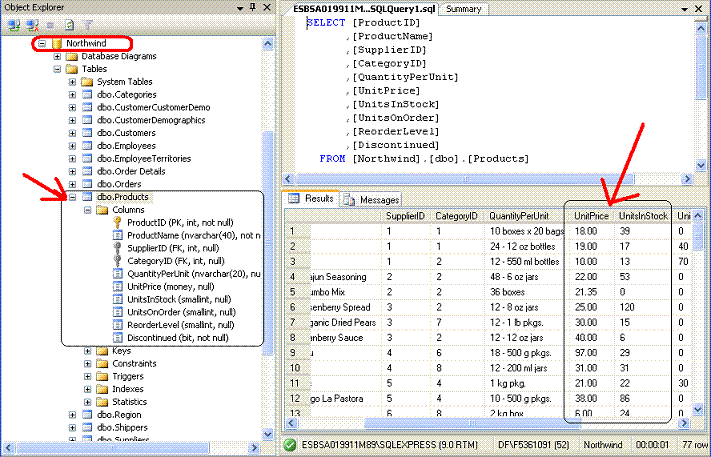Expand the Constraints folder node
Screen dimensions: 711x457
[88, 364]
